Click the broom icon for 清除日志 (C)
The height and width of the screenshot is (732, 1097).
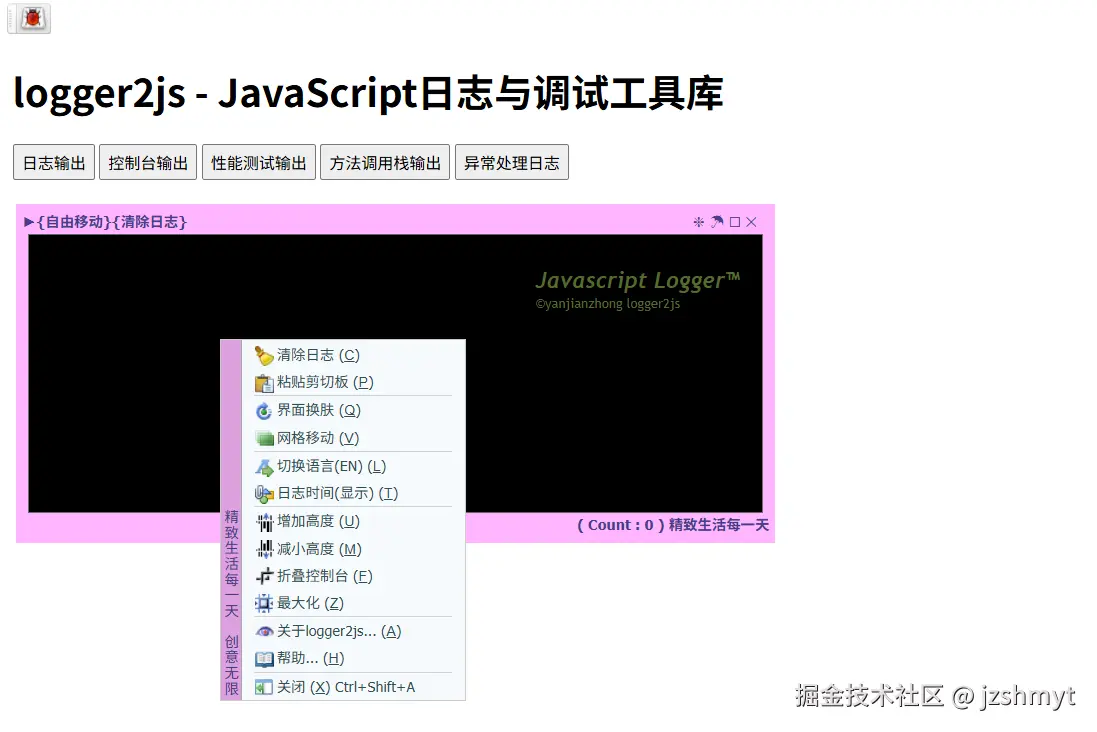tap(264, 356)
